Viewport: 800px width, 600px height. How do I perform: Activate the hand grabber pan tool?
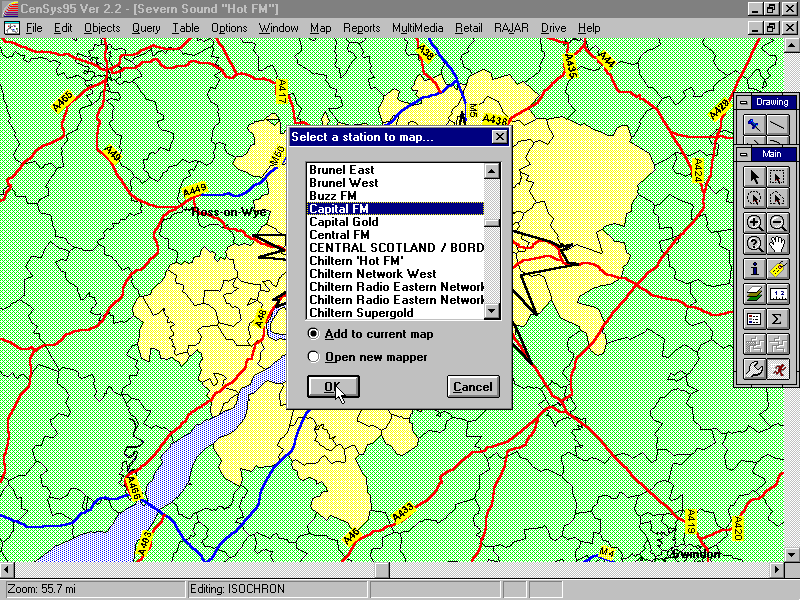pyautogui.click(x=777, y=244)
